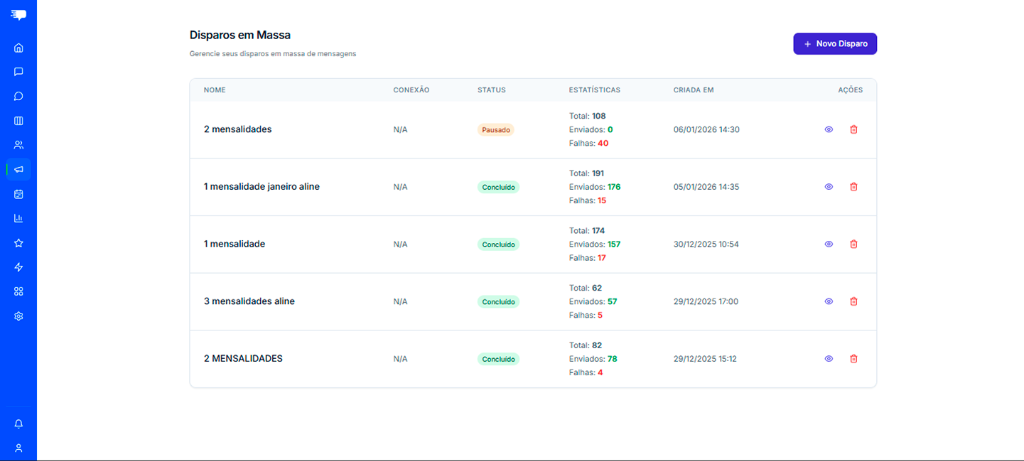Viewport: 1024px width, 461px height.
Task: Click the bar chart reports icon
Action: pos(18,218)
